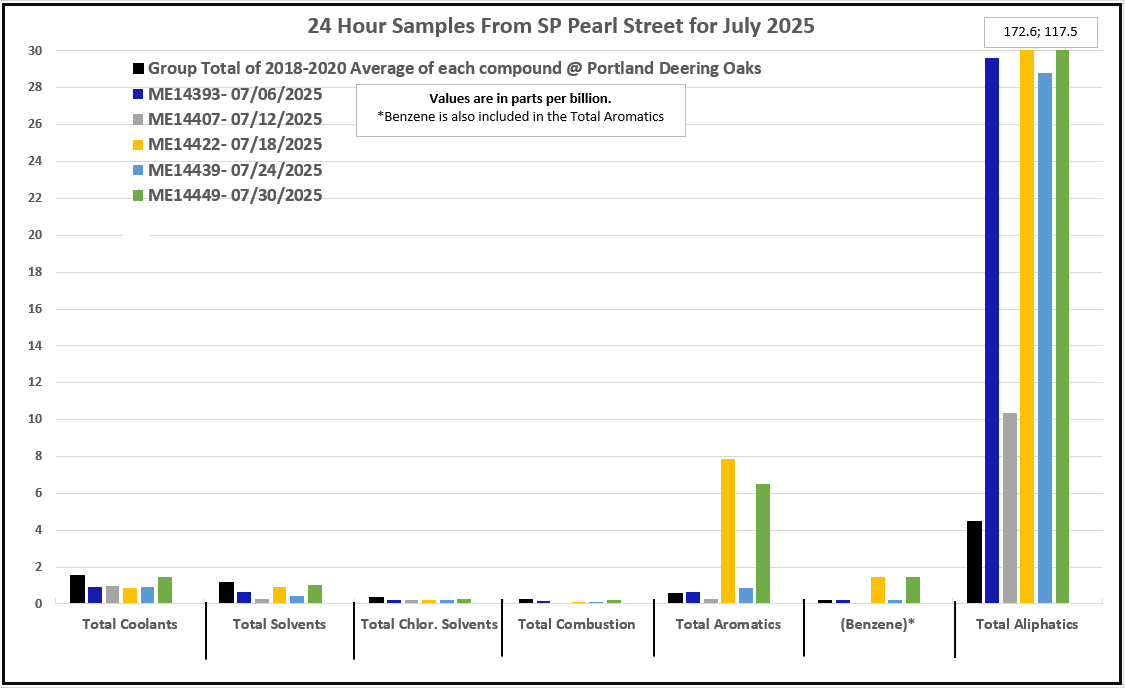The image size is (1125, 690).
Task: Click the Total Solvents category label
Action: click(x=279, y=624)
